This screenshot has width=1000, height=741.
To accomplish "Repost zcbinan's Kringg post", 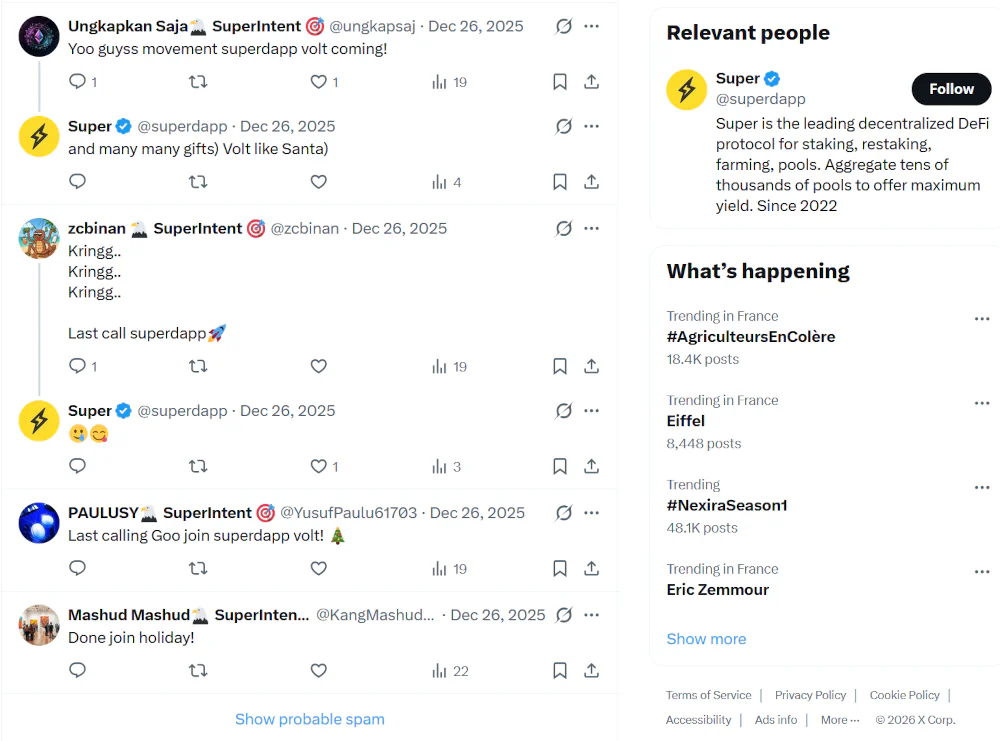I will 198,366.
